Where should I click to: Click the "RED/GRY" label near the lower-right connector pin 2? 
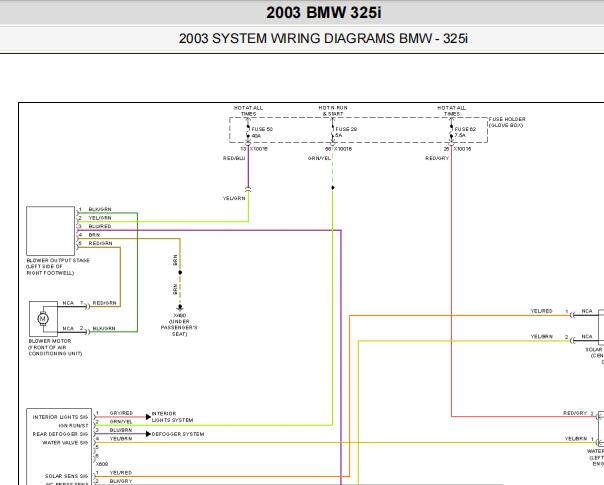575,413
